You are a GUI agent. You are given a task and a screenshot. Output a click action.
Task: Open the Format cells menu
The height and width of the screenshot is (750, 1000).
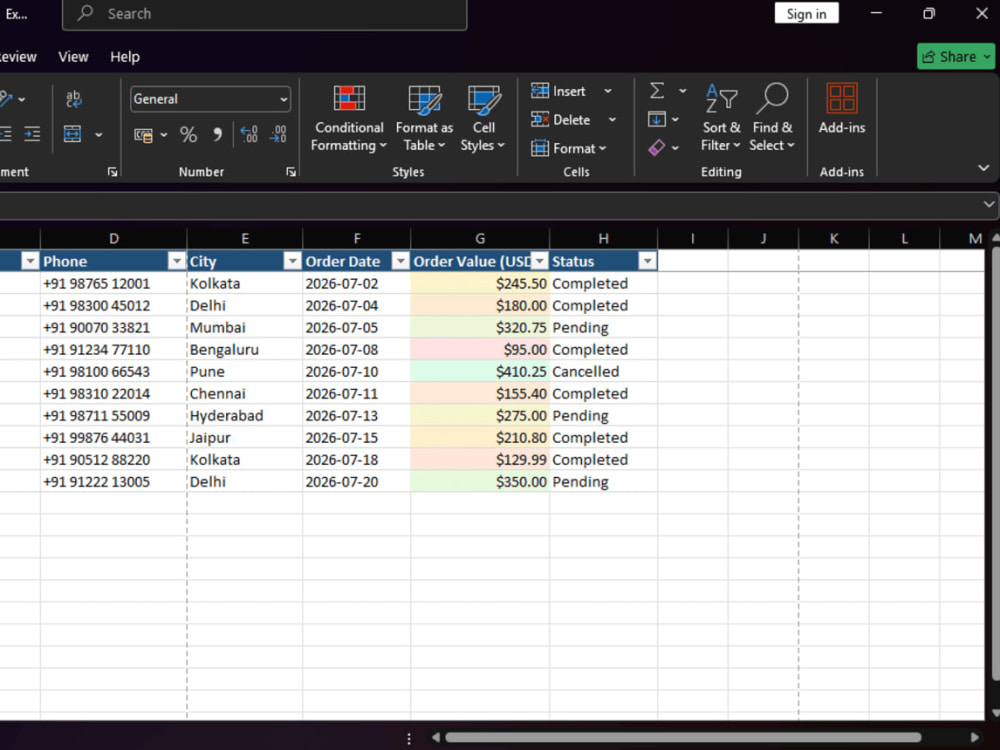click(x=568, y=148)
